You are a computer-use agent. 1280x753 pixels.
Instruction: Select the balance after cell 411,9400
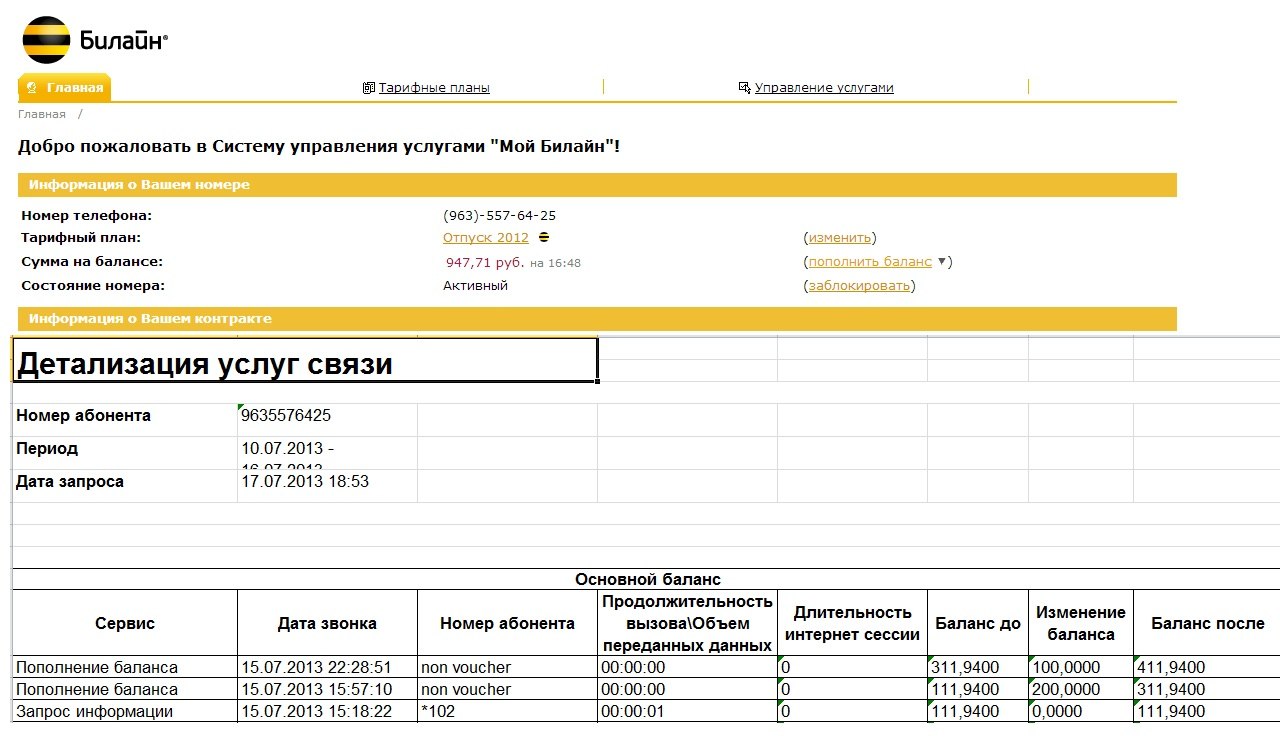click(1207, 667)
